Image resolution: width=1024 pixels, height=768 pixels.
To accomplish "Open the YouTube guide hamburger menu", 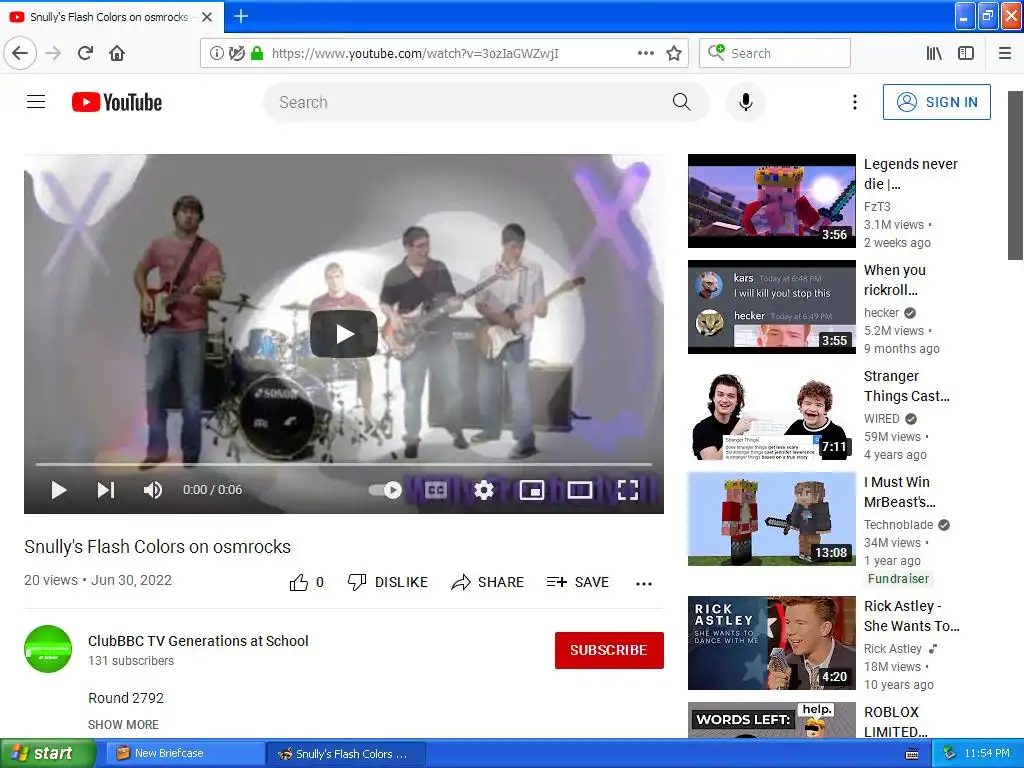I will pos(36,102).
